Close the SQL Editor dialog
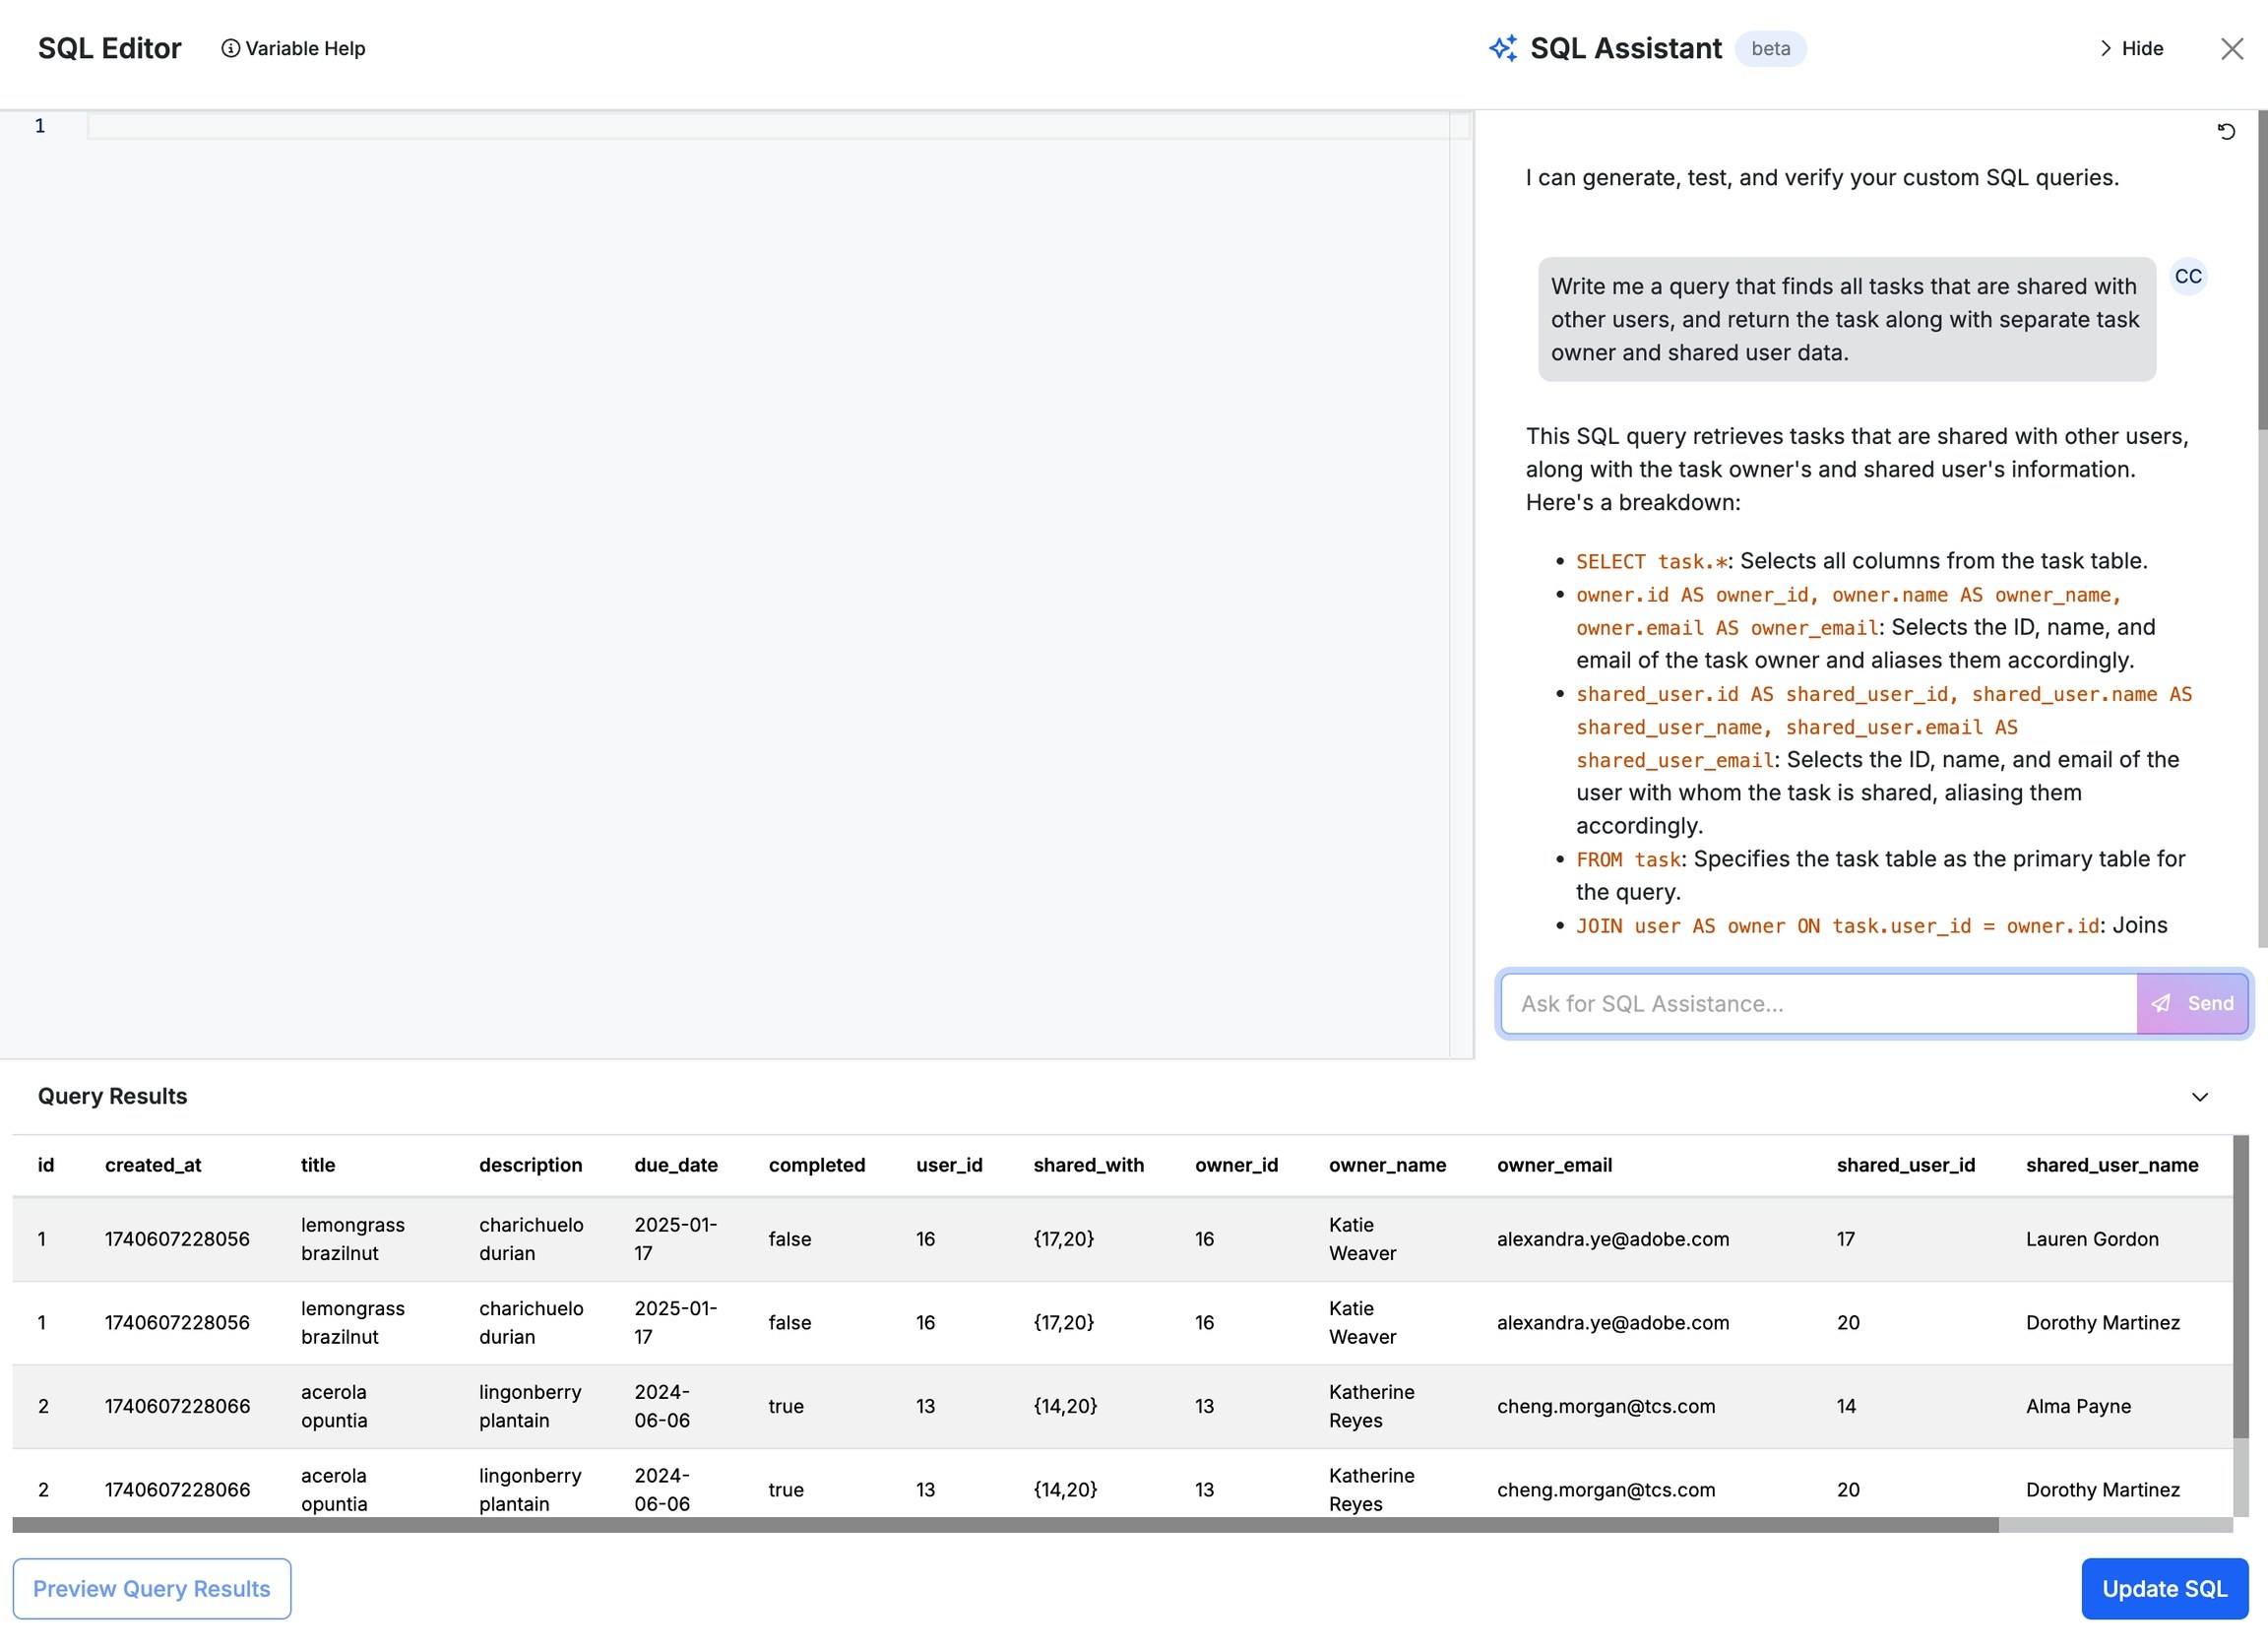The height and width of the screenshot is (1648, 2268). 2231,48
